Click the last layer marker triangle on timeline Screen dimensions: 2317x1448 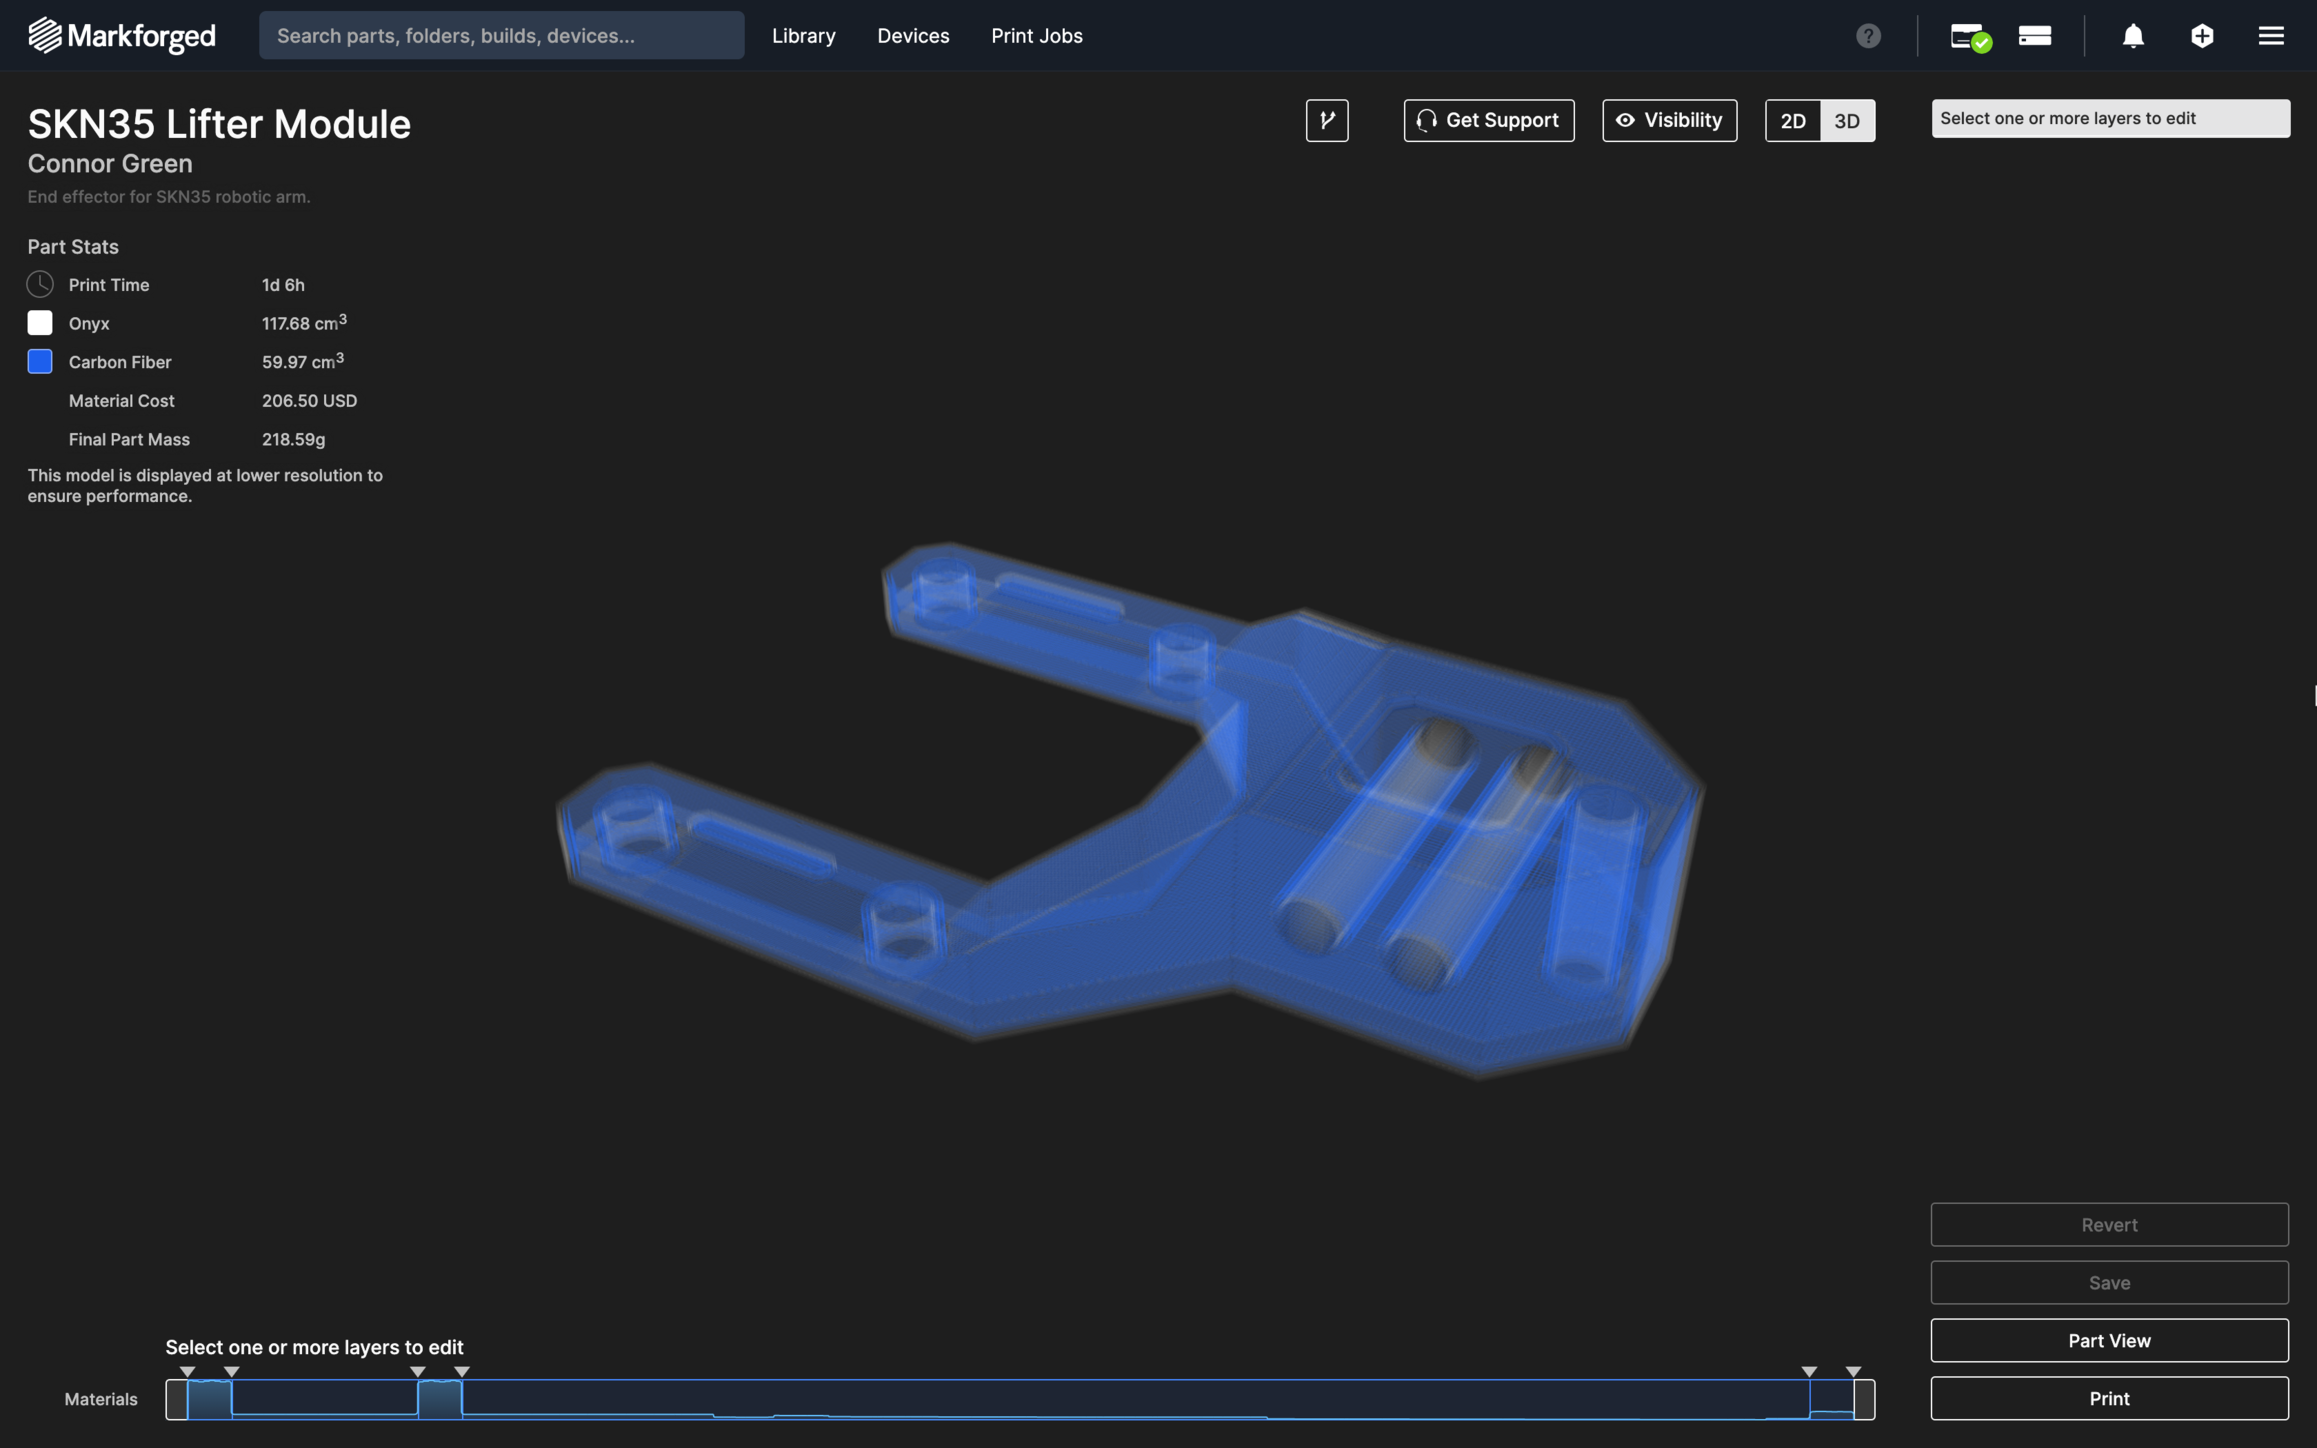pyautogui.click(x=1852, y=1371)
